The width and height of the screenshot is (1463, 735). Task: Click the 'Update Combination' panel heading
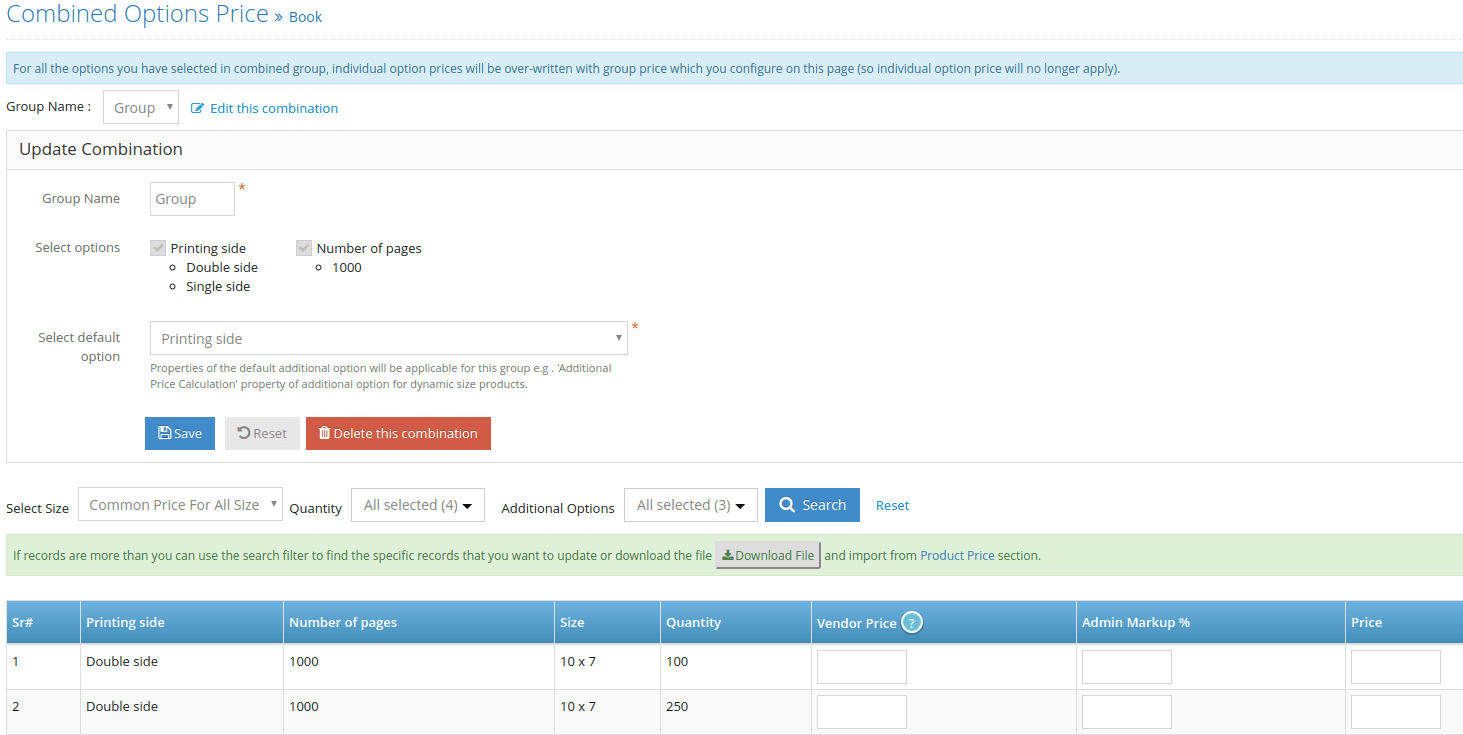(x=101, y=149)
